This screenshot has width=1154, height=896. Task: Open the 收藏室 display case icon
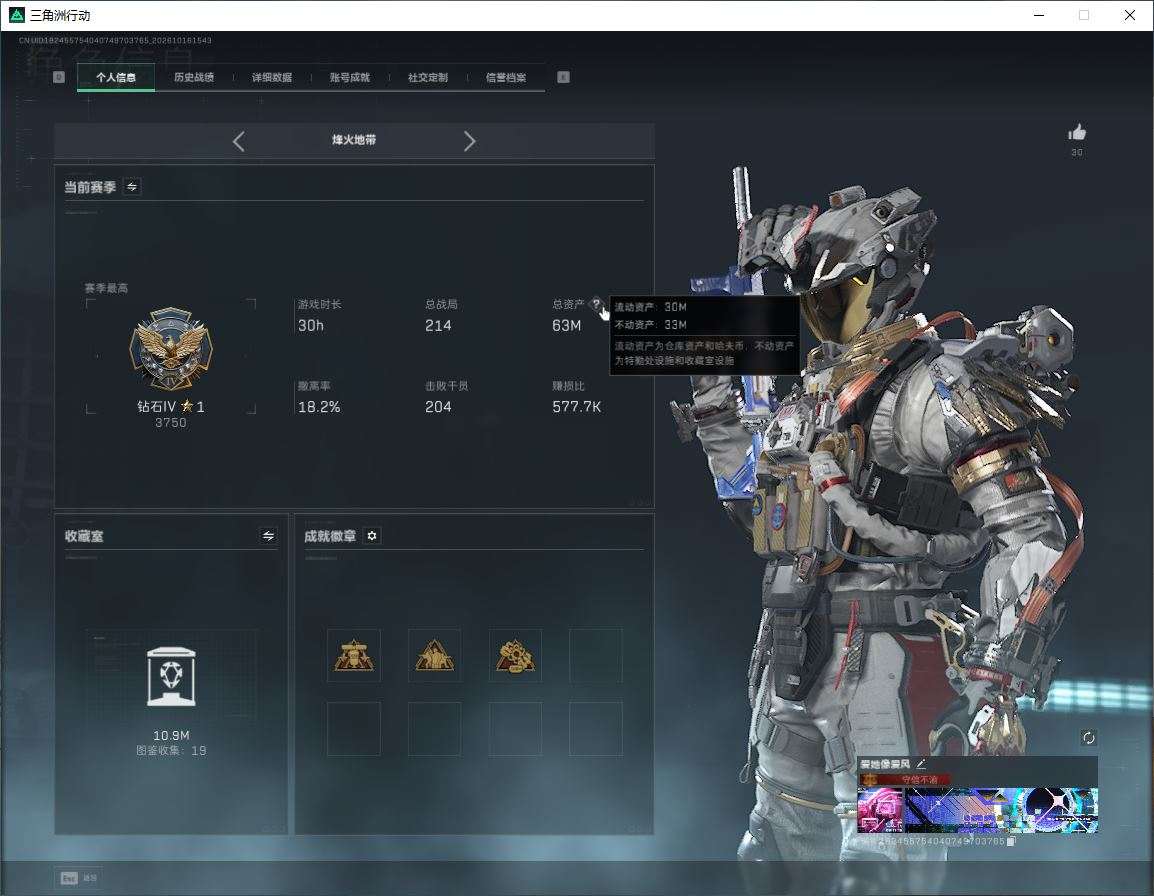tap(171, 677)
